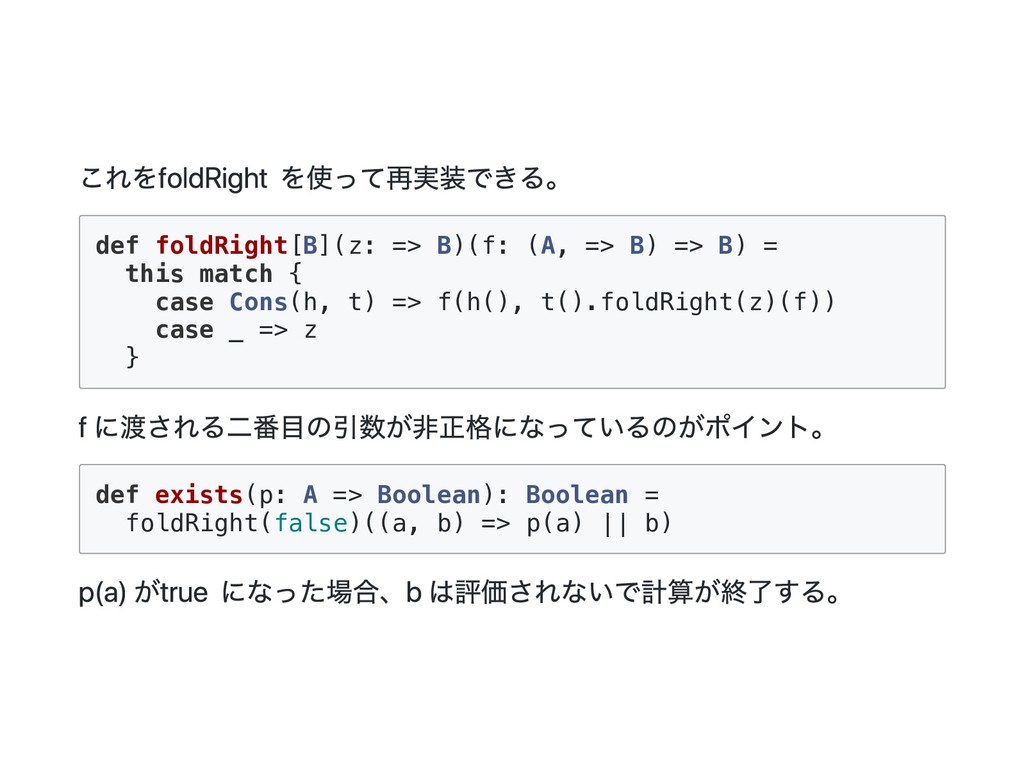Viewport: 1024px width, 769px height.
Task: Click the green false literal
Action: pyautogui.click(x=310, y=523)
